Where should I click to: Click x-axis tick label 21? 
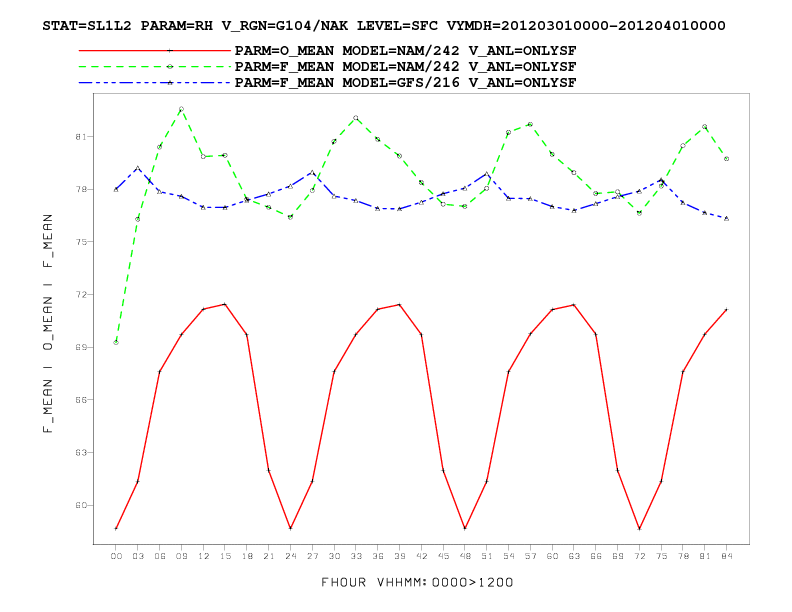[269, 556]
